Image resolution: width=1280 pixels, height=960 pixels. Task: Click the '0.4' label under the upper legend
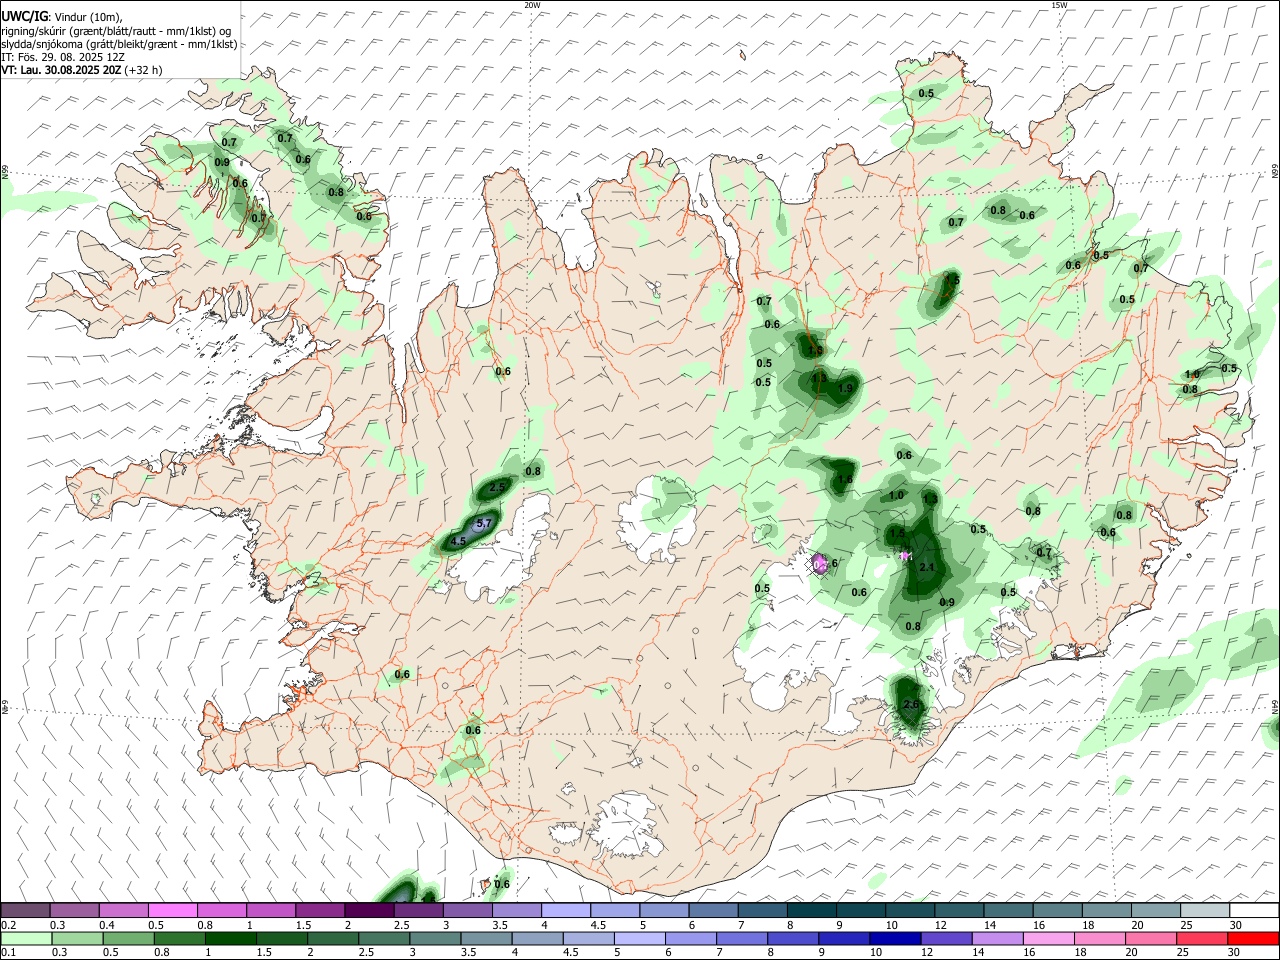point(107,925)
